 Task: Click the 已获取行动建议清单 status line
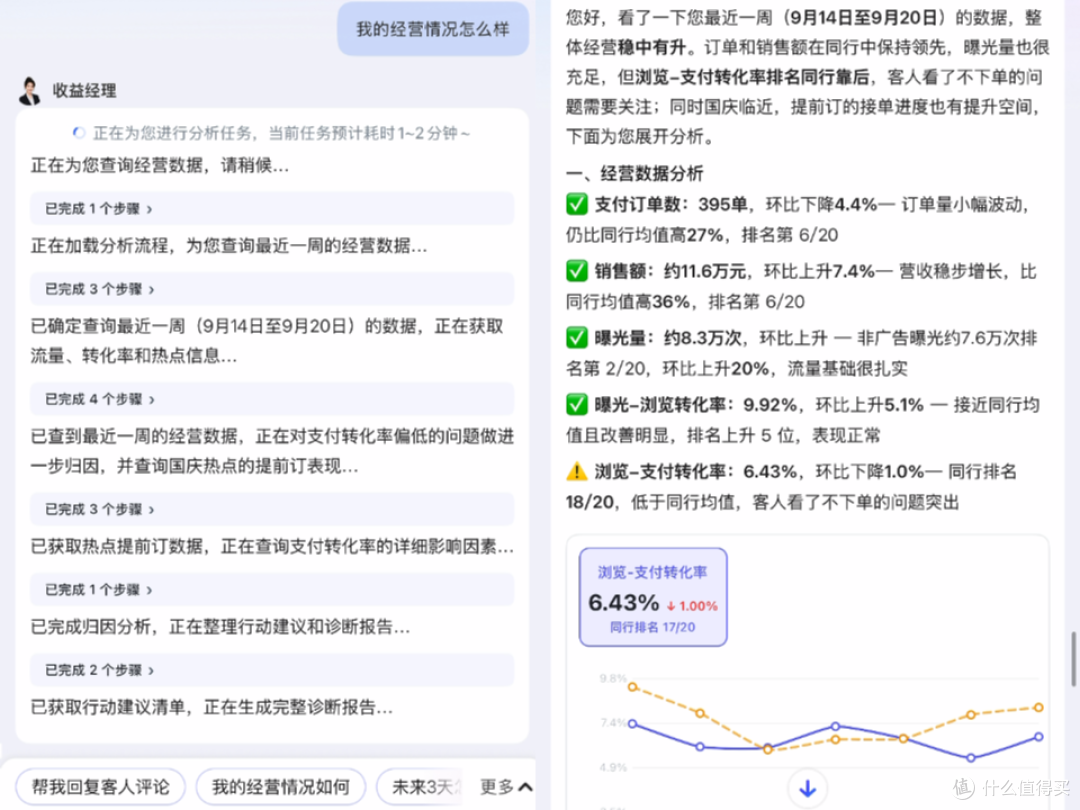pyautogui.click(x=211, y=707)
